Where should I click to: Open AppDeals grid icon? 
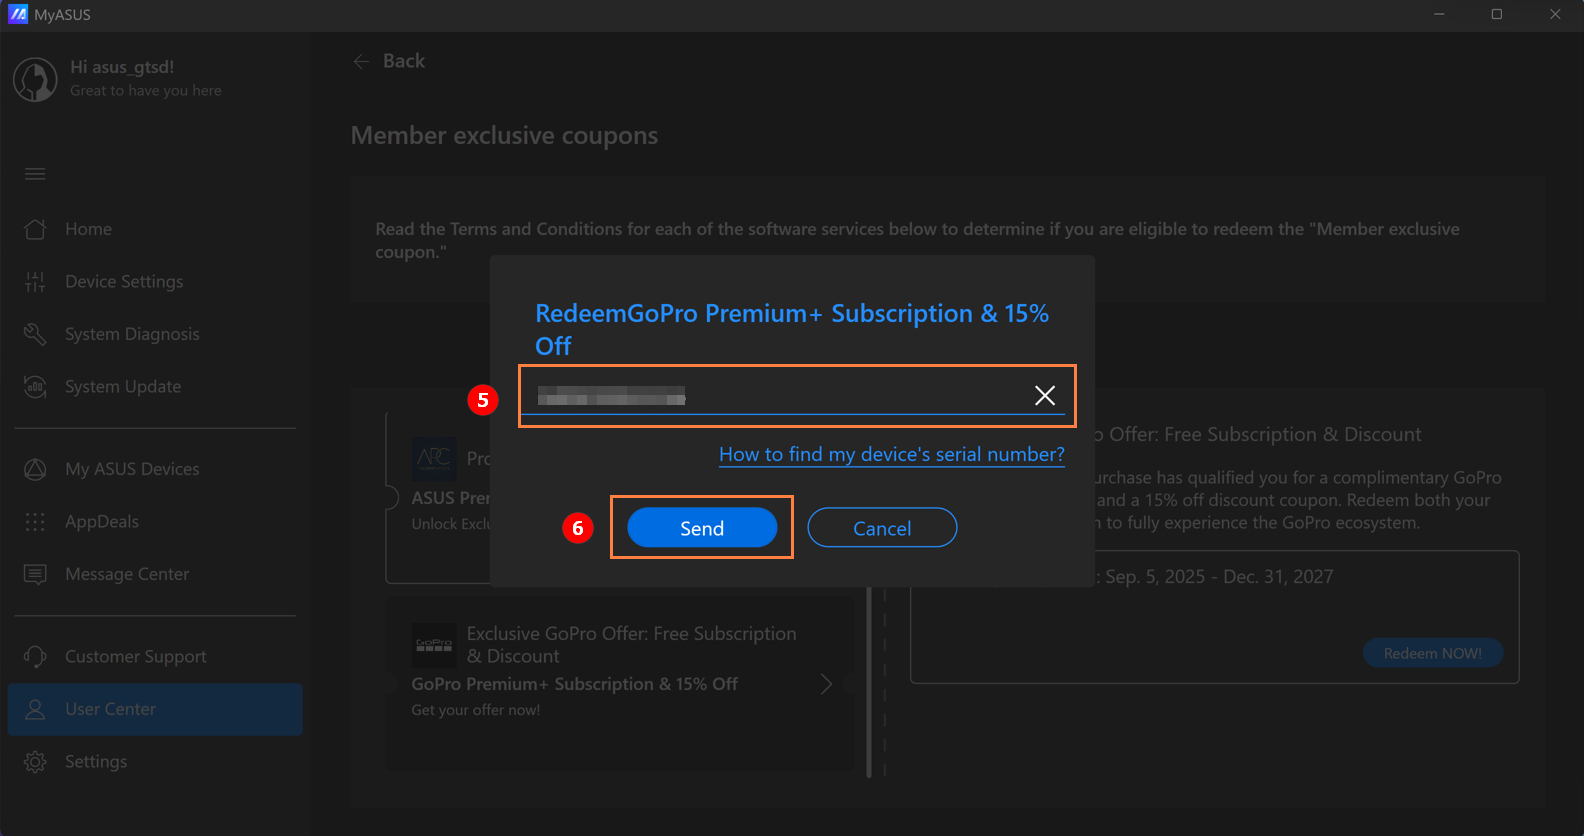pyautogui.click(x=35, y=522)
